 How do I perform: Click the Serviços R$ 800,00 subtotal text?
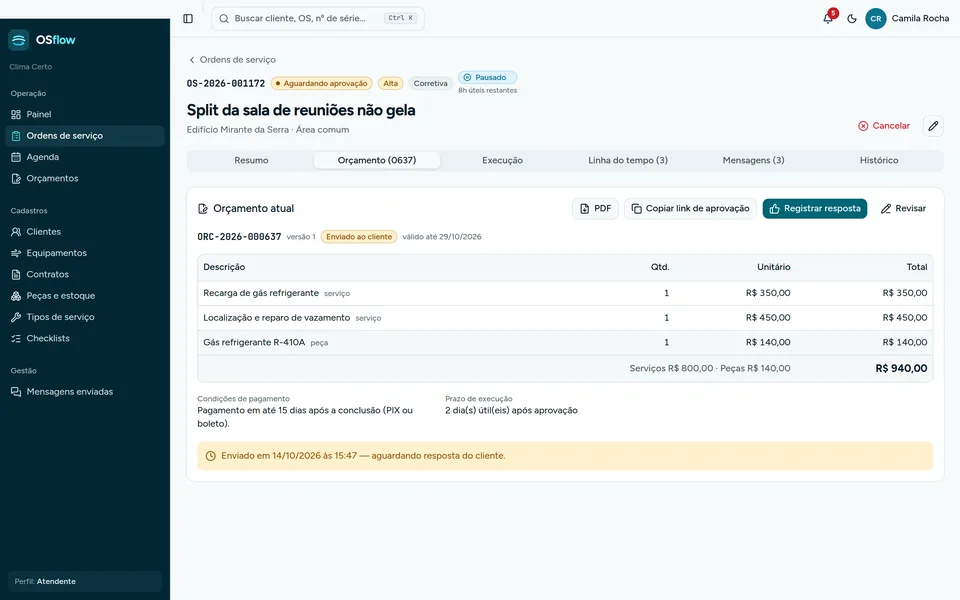tap(671, 369)
